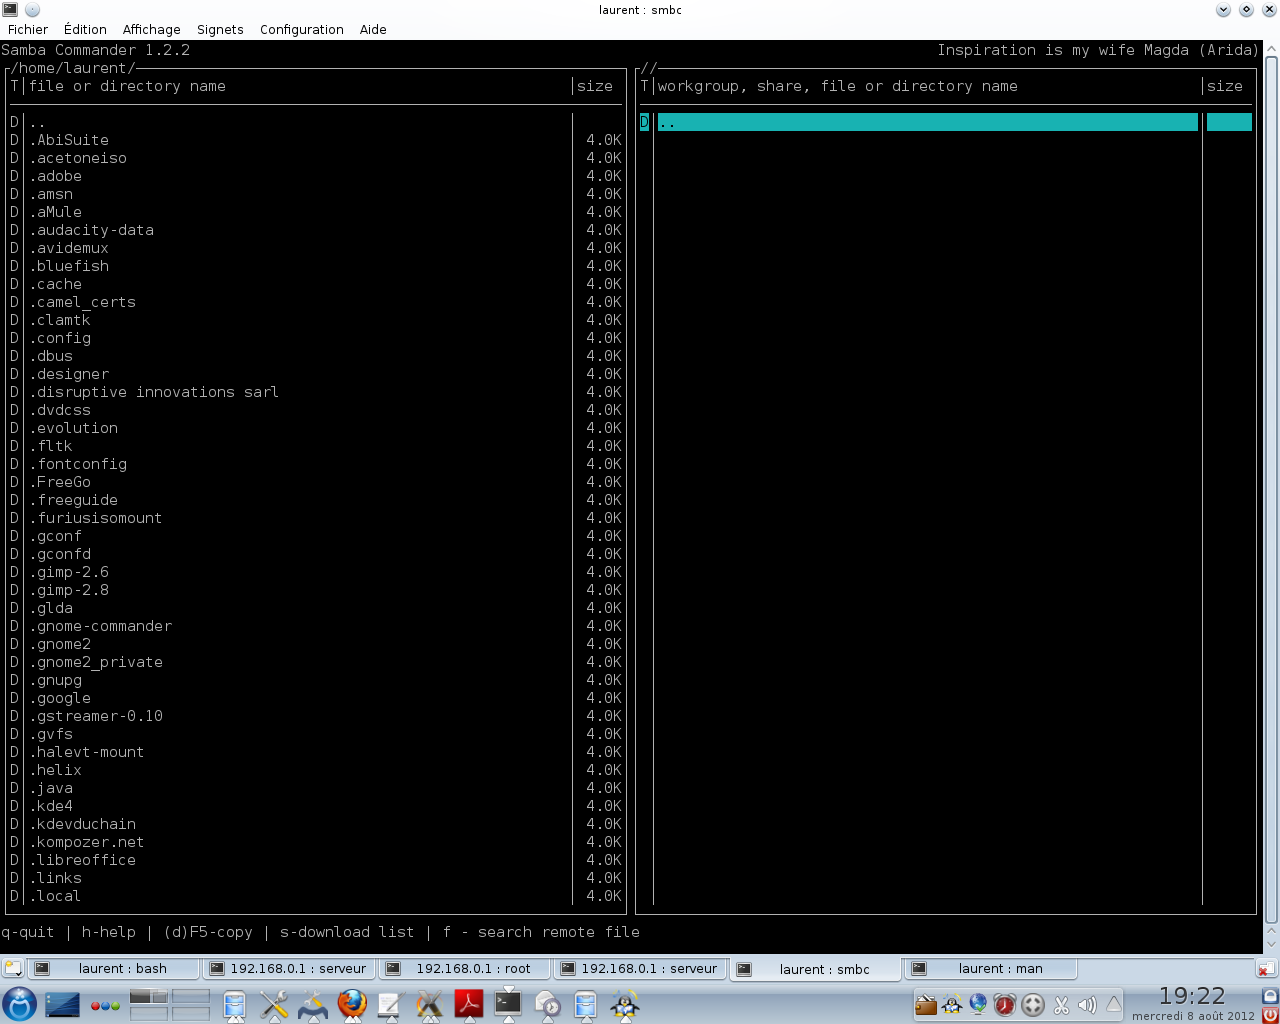Image resolution: width=1280 pixels, height=1024 pixels.
Task: Switch to the 192.168.0.1 : root tab
Action: (465, 968)
